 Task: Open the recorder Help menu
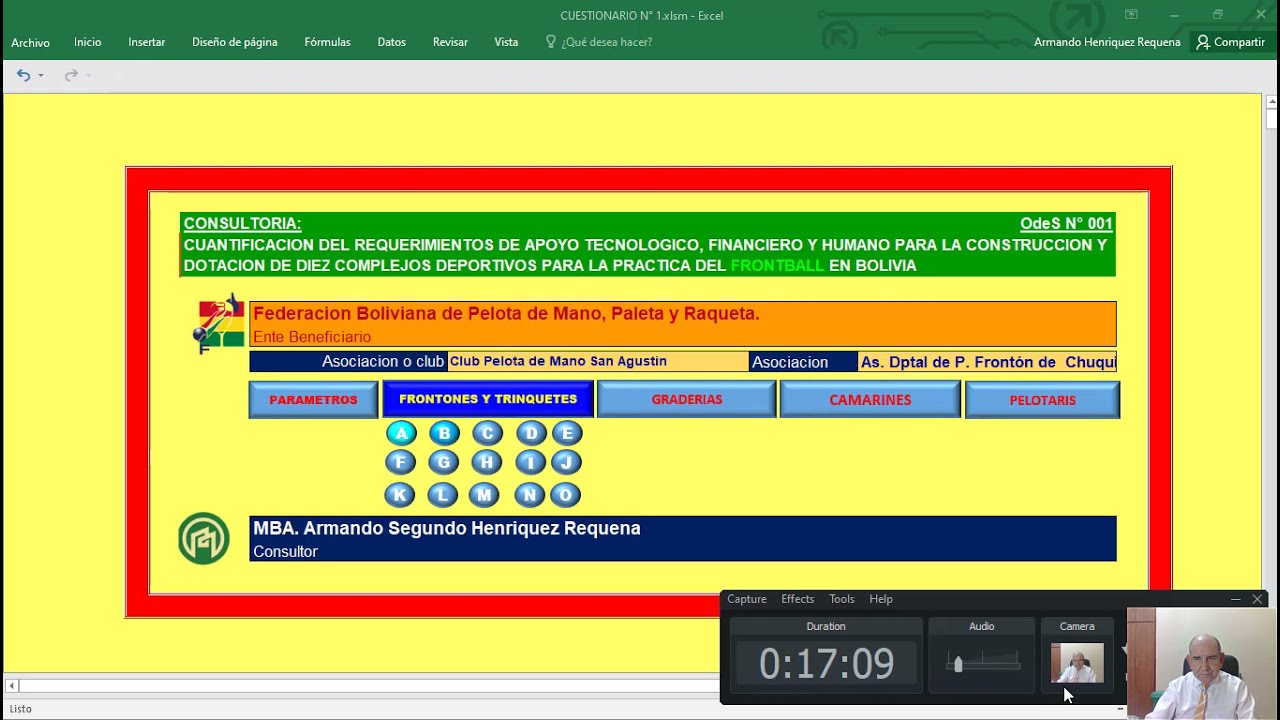coord(881,599)
